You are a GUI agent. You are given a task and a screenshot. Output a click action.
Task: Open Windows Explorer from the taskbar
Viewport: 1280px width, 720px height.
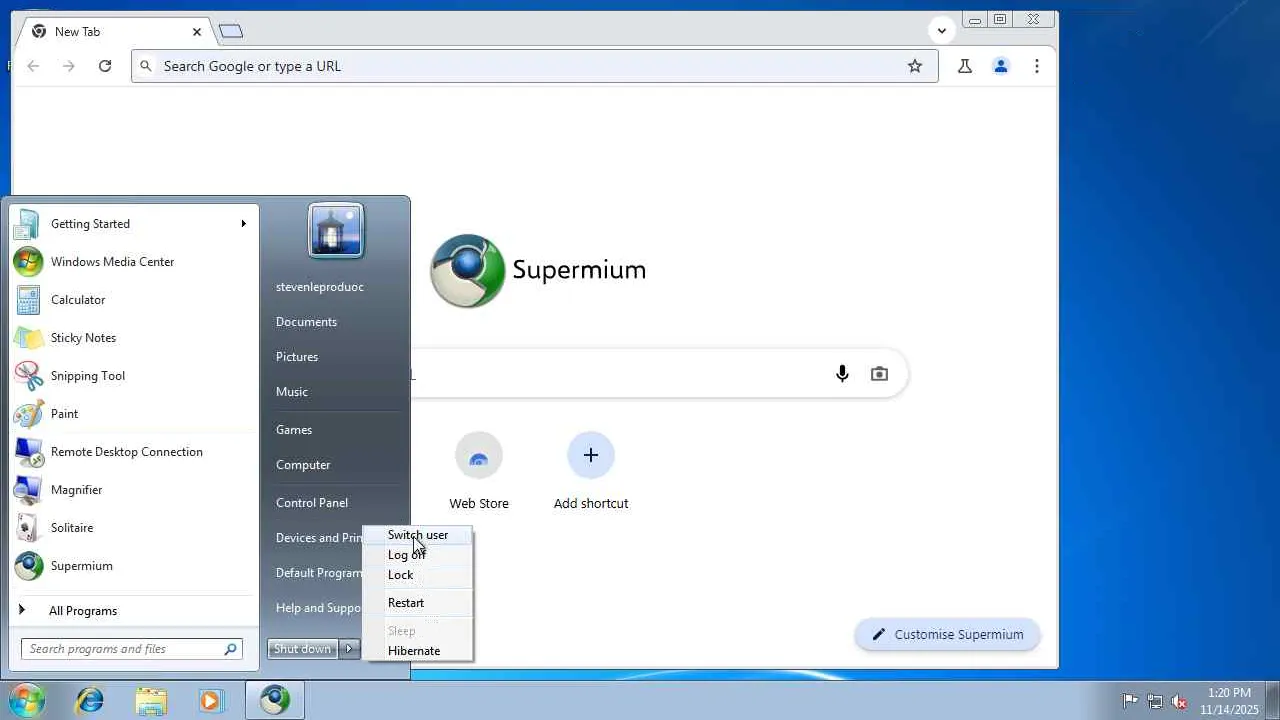(151, 700)
